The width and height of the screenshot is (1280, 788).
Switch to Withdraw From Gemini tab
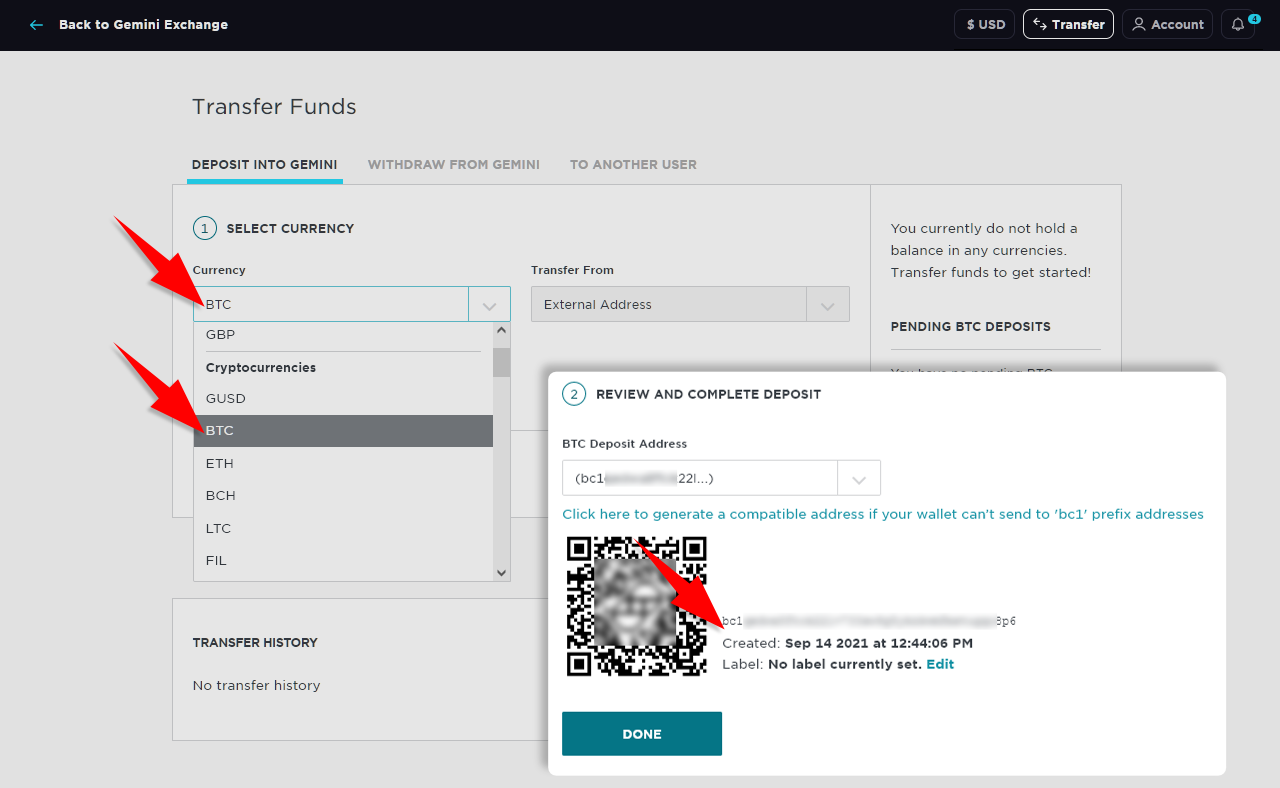point(454,165)
